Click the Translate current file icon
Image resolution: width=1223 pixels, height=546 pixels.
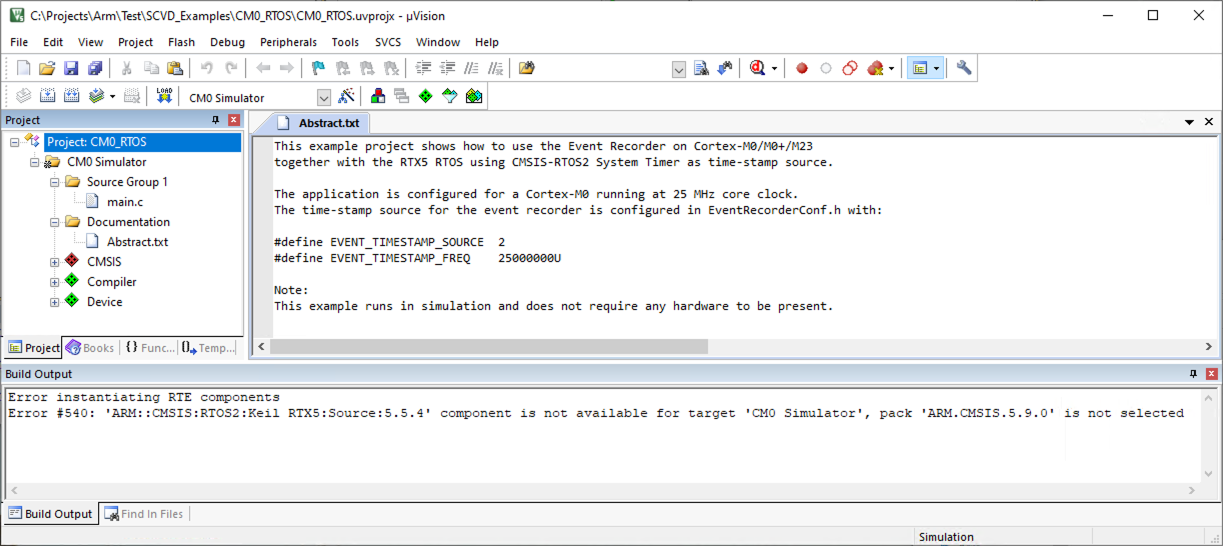tap(23, 96)
